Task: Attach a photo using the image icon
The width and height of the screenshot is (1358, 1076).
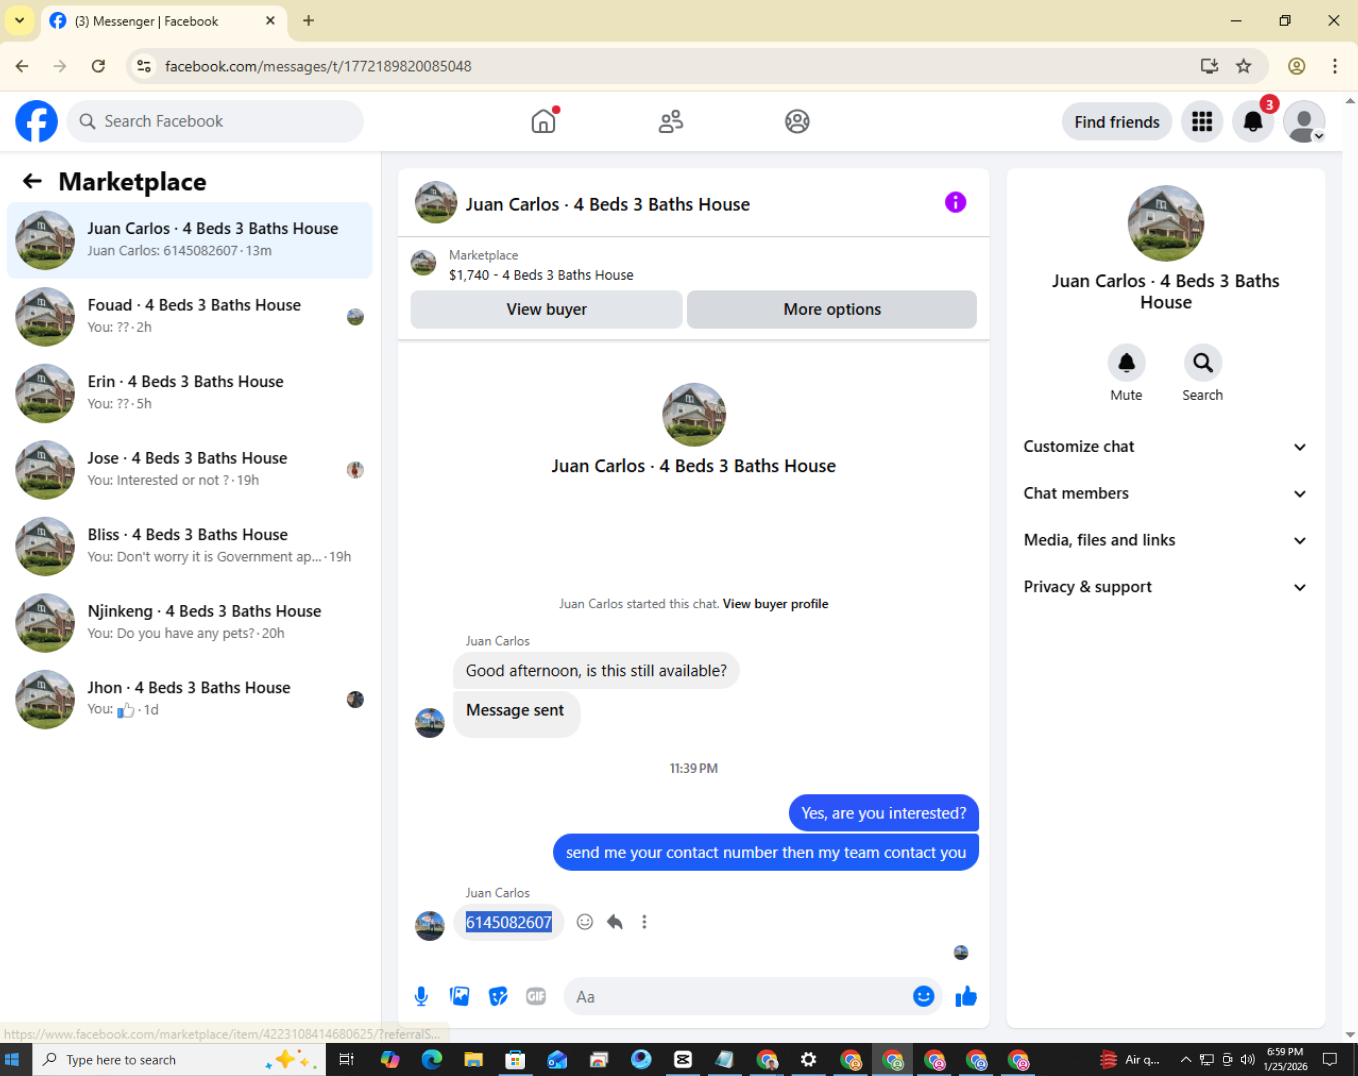Action: (460, 996)
